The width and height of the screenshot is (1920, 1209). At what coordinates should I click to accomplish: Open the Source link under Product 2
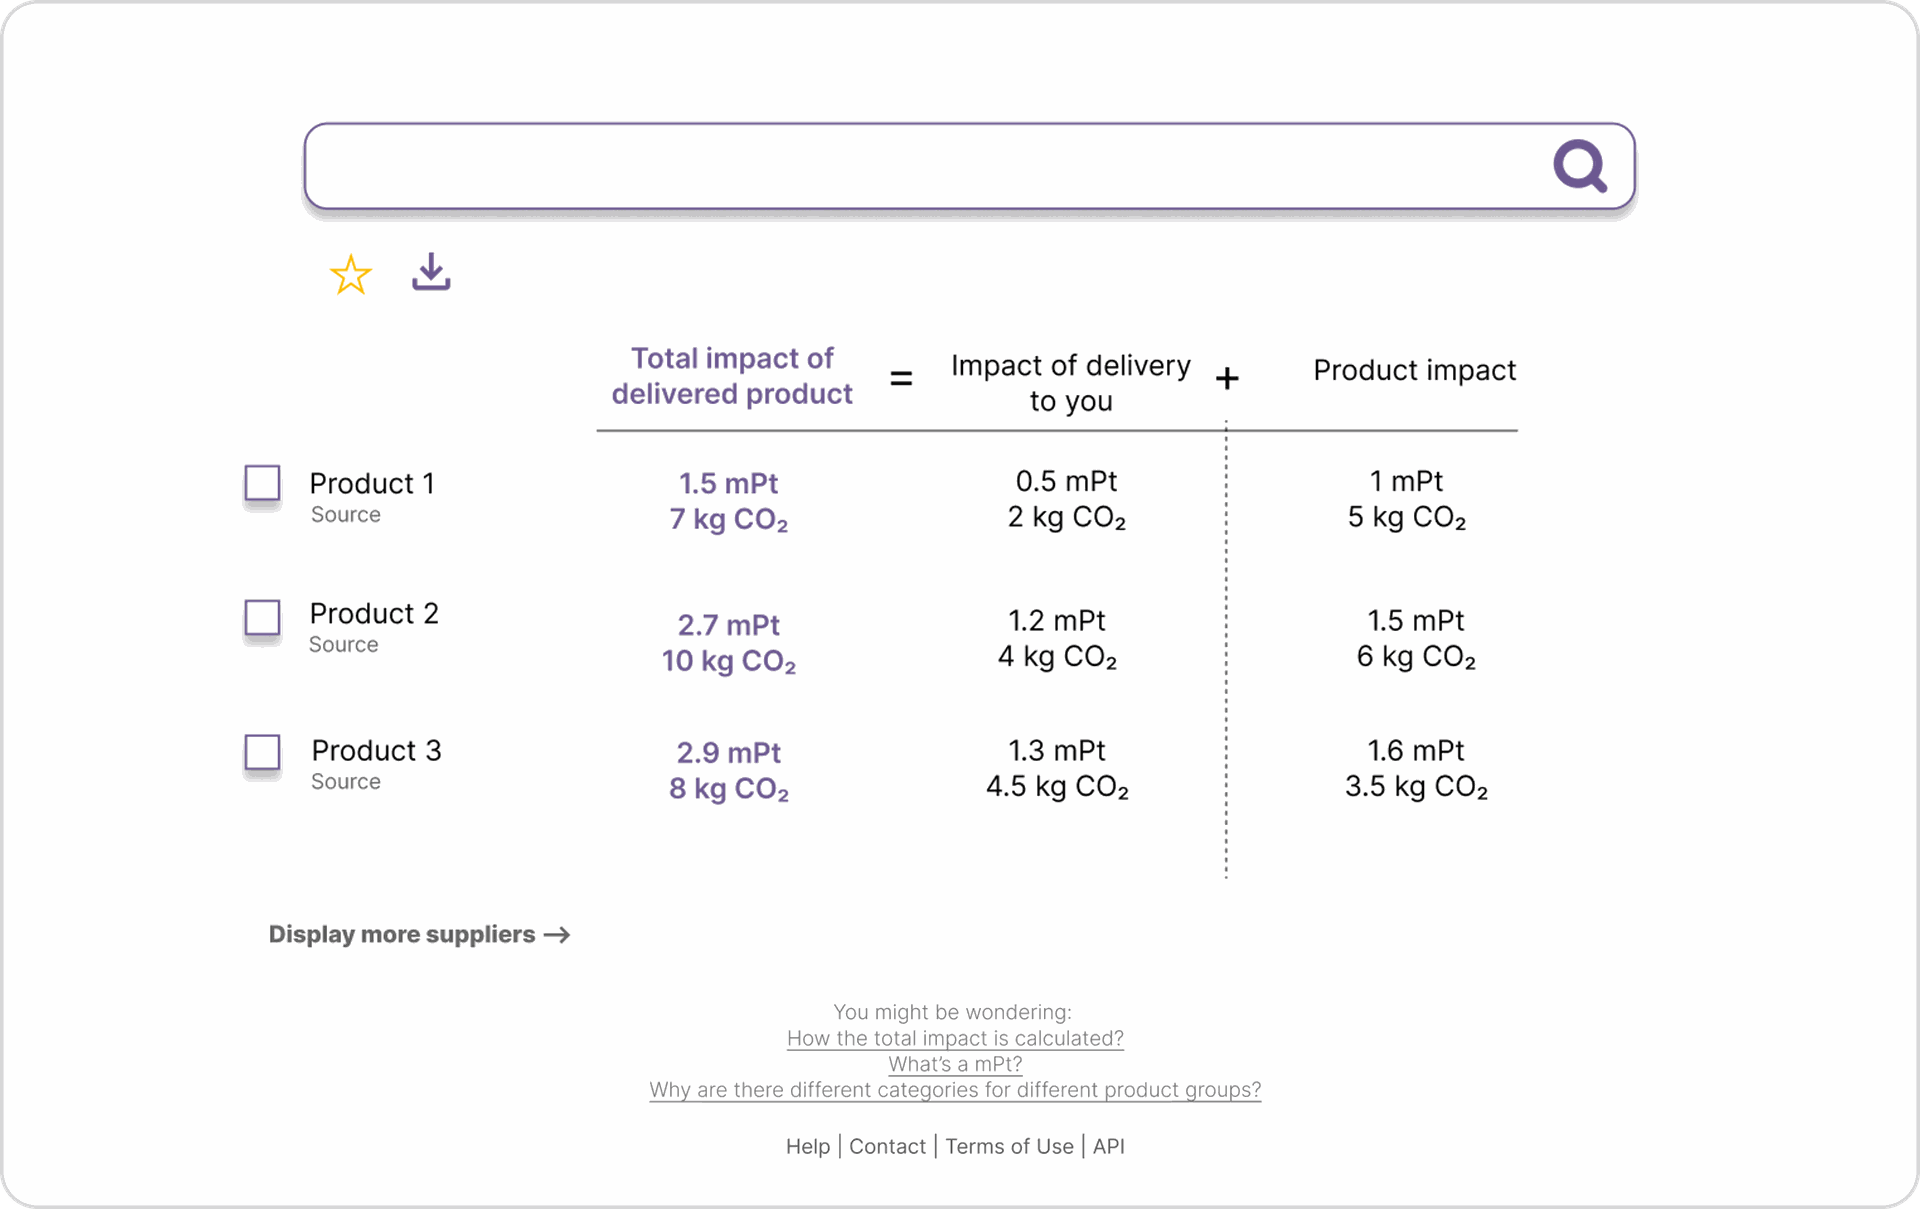point(344,645)
